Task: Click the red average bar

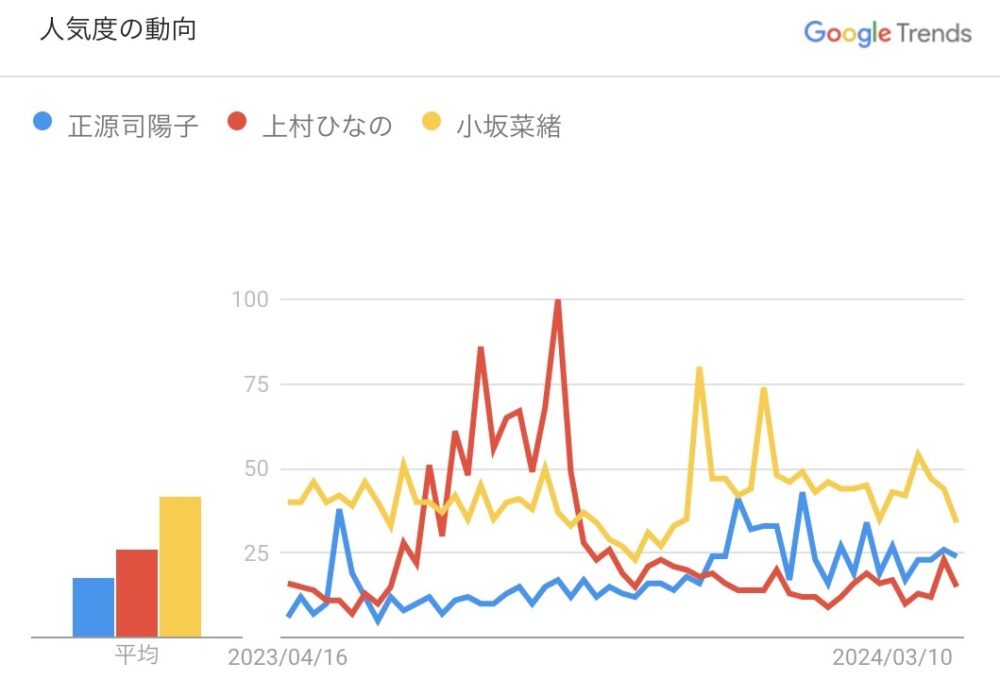Action: tap(136, 592)
